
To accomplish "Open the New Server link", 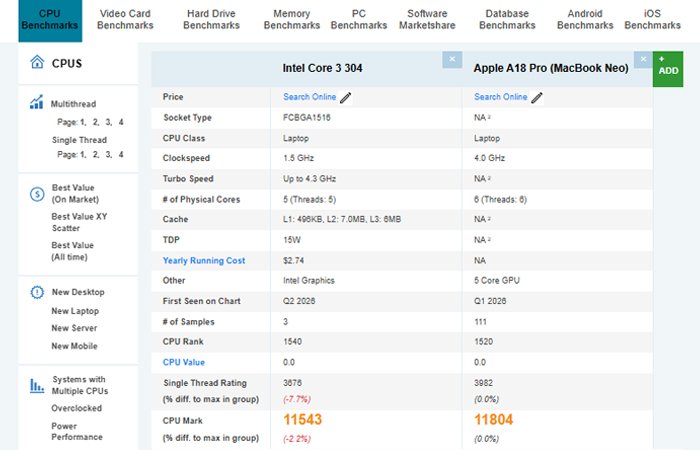I will click(74, 328).
